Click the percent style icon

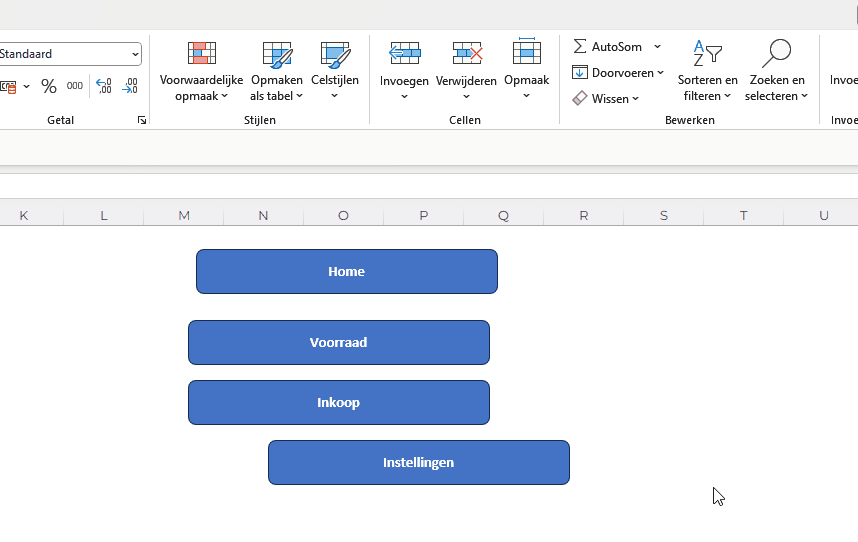48,86
